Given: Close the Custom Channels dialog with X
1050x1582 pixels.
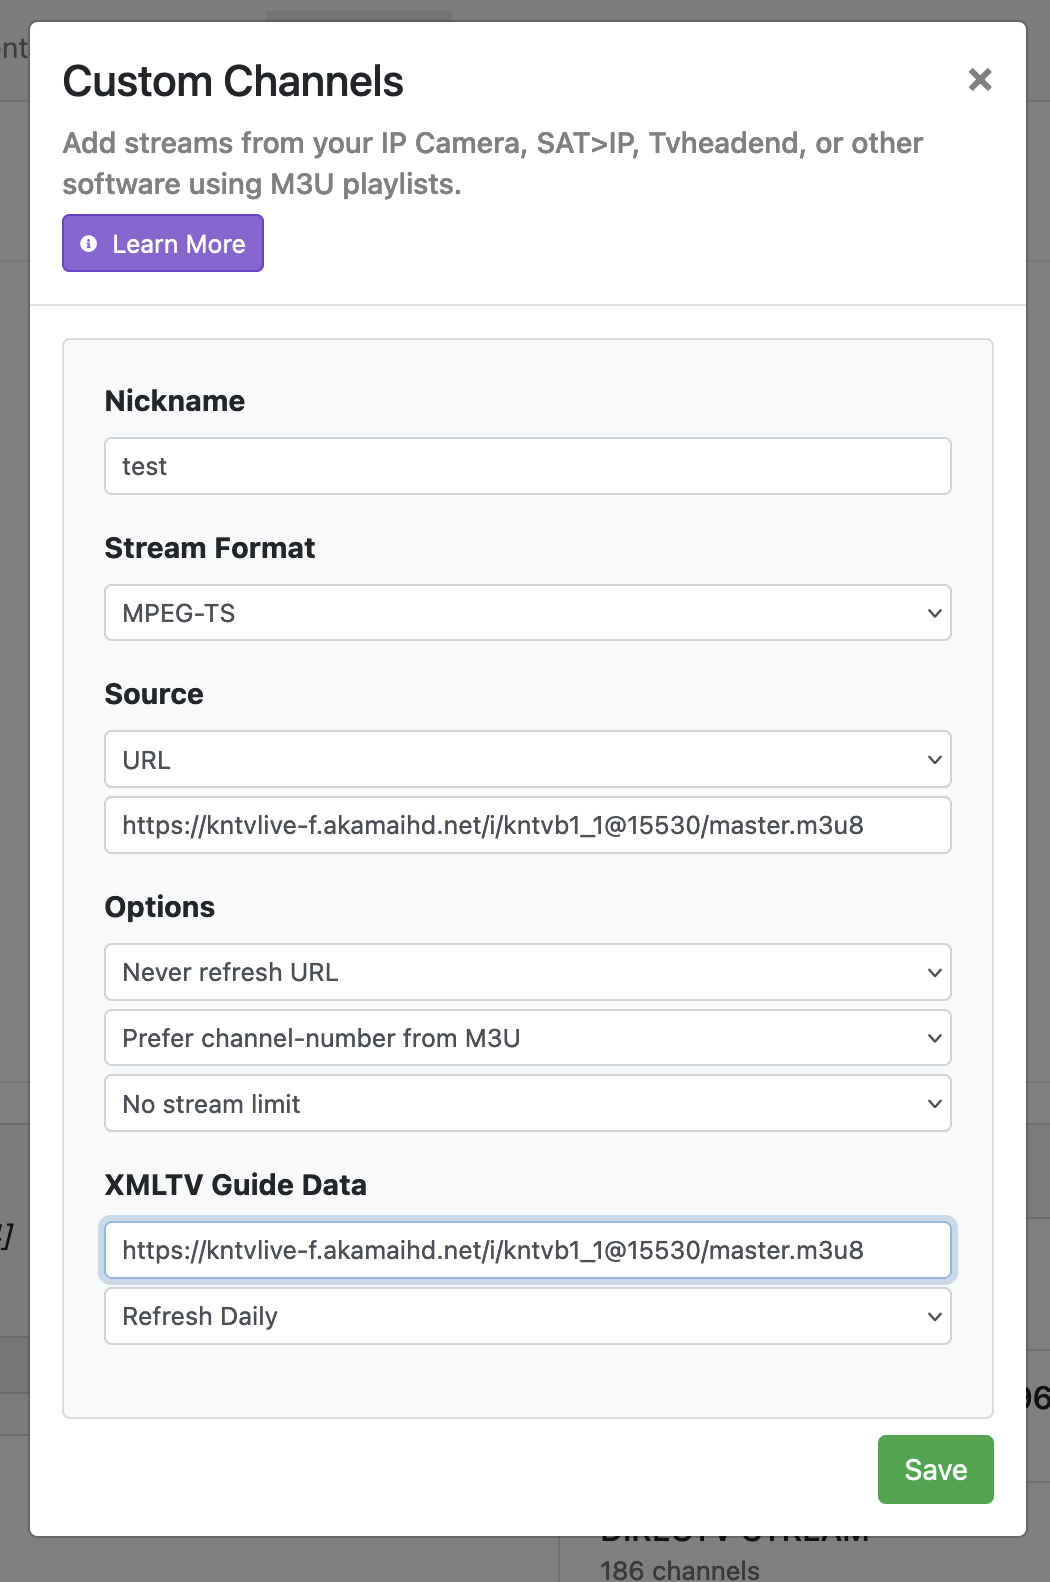Looking at the screenshot, I should click(979, 80).
